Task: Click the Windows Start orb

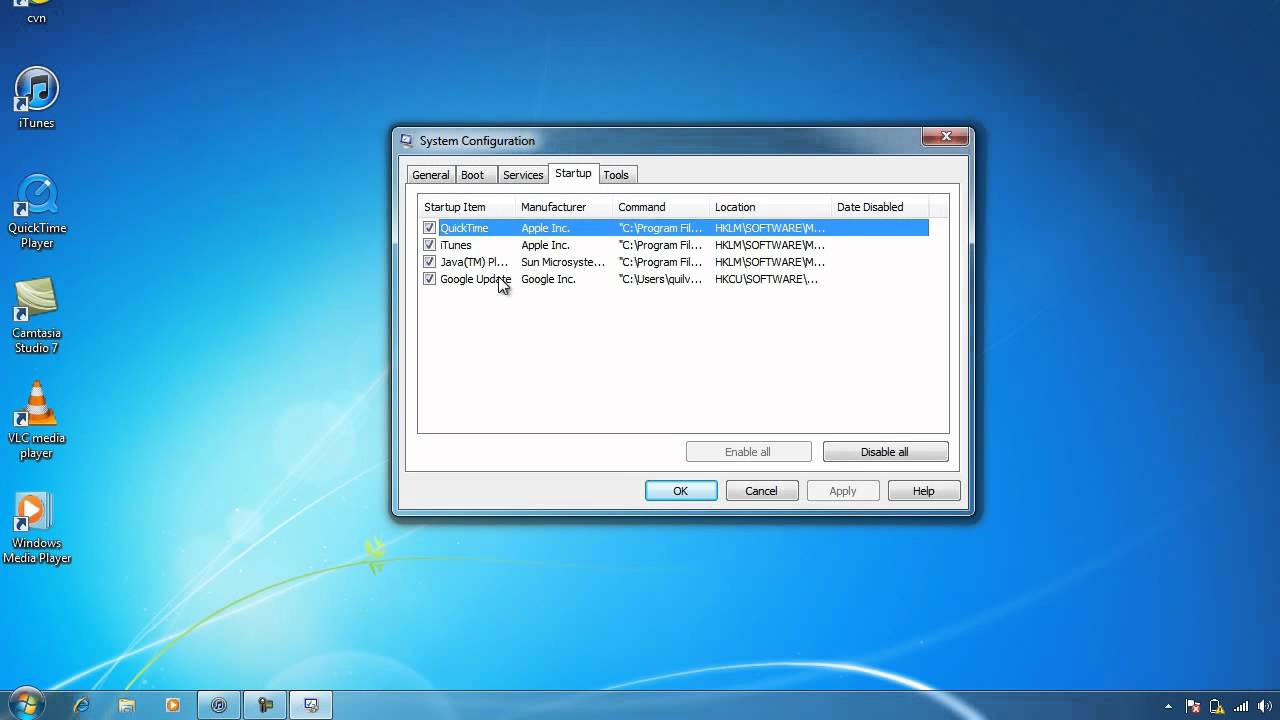Action: [25, 704]
